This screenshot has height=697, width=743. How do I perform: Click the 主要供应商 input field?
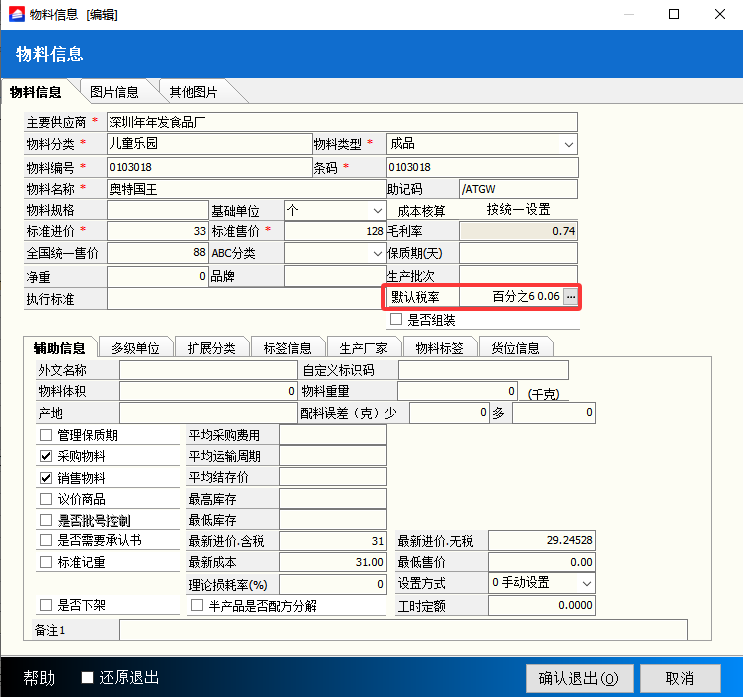coord(342,122)
